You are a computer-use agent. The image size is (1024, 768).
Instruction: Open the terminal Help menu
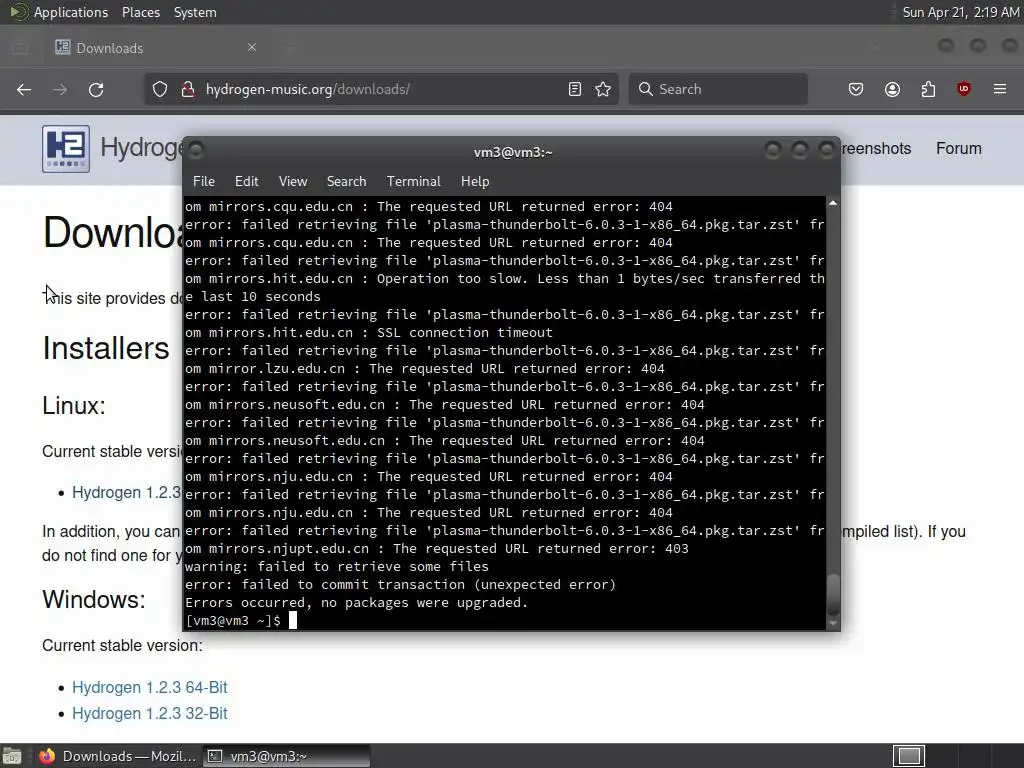(x=475, y=182)
